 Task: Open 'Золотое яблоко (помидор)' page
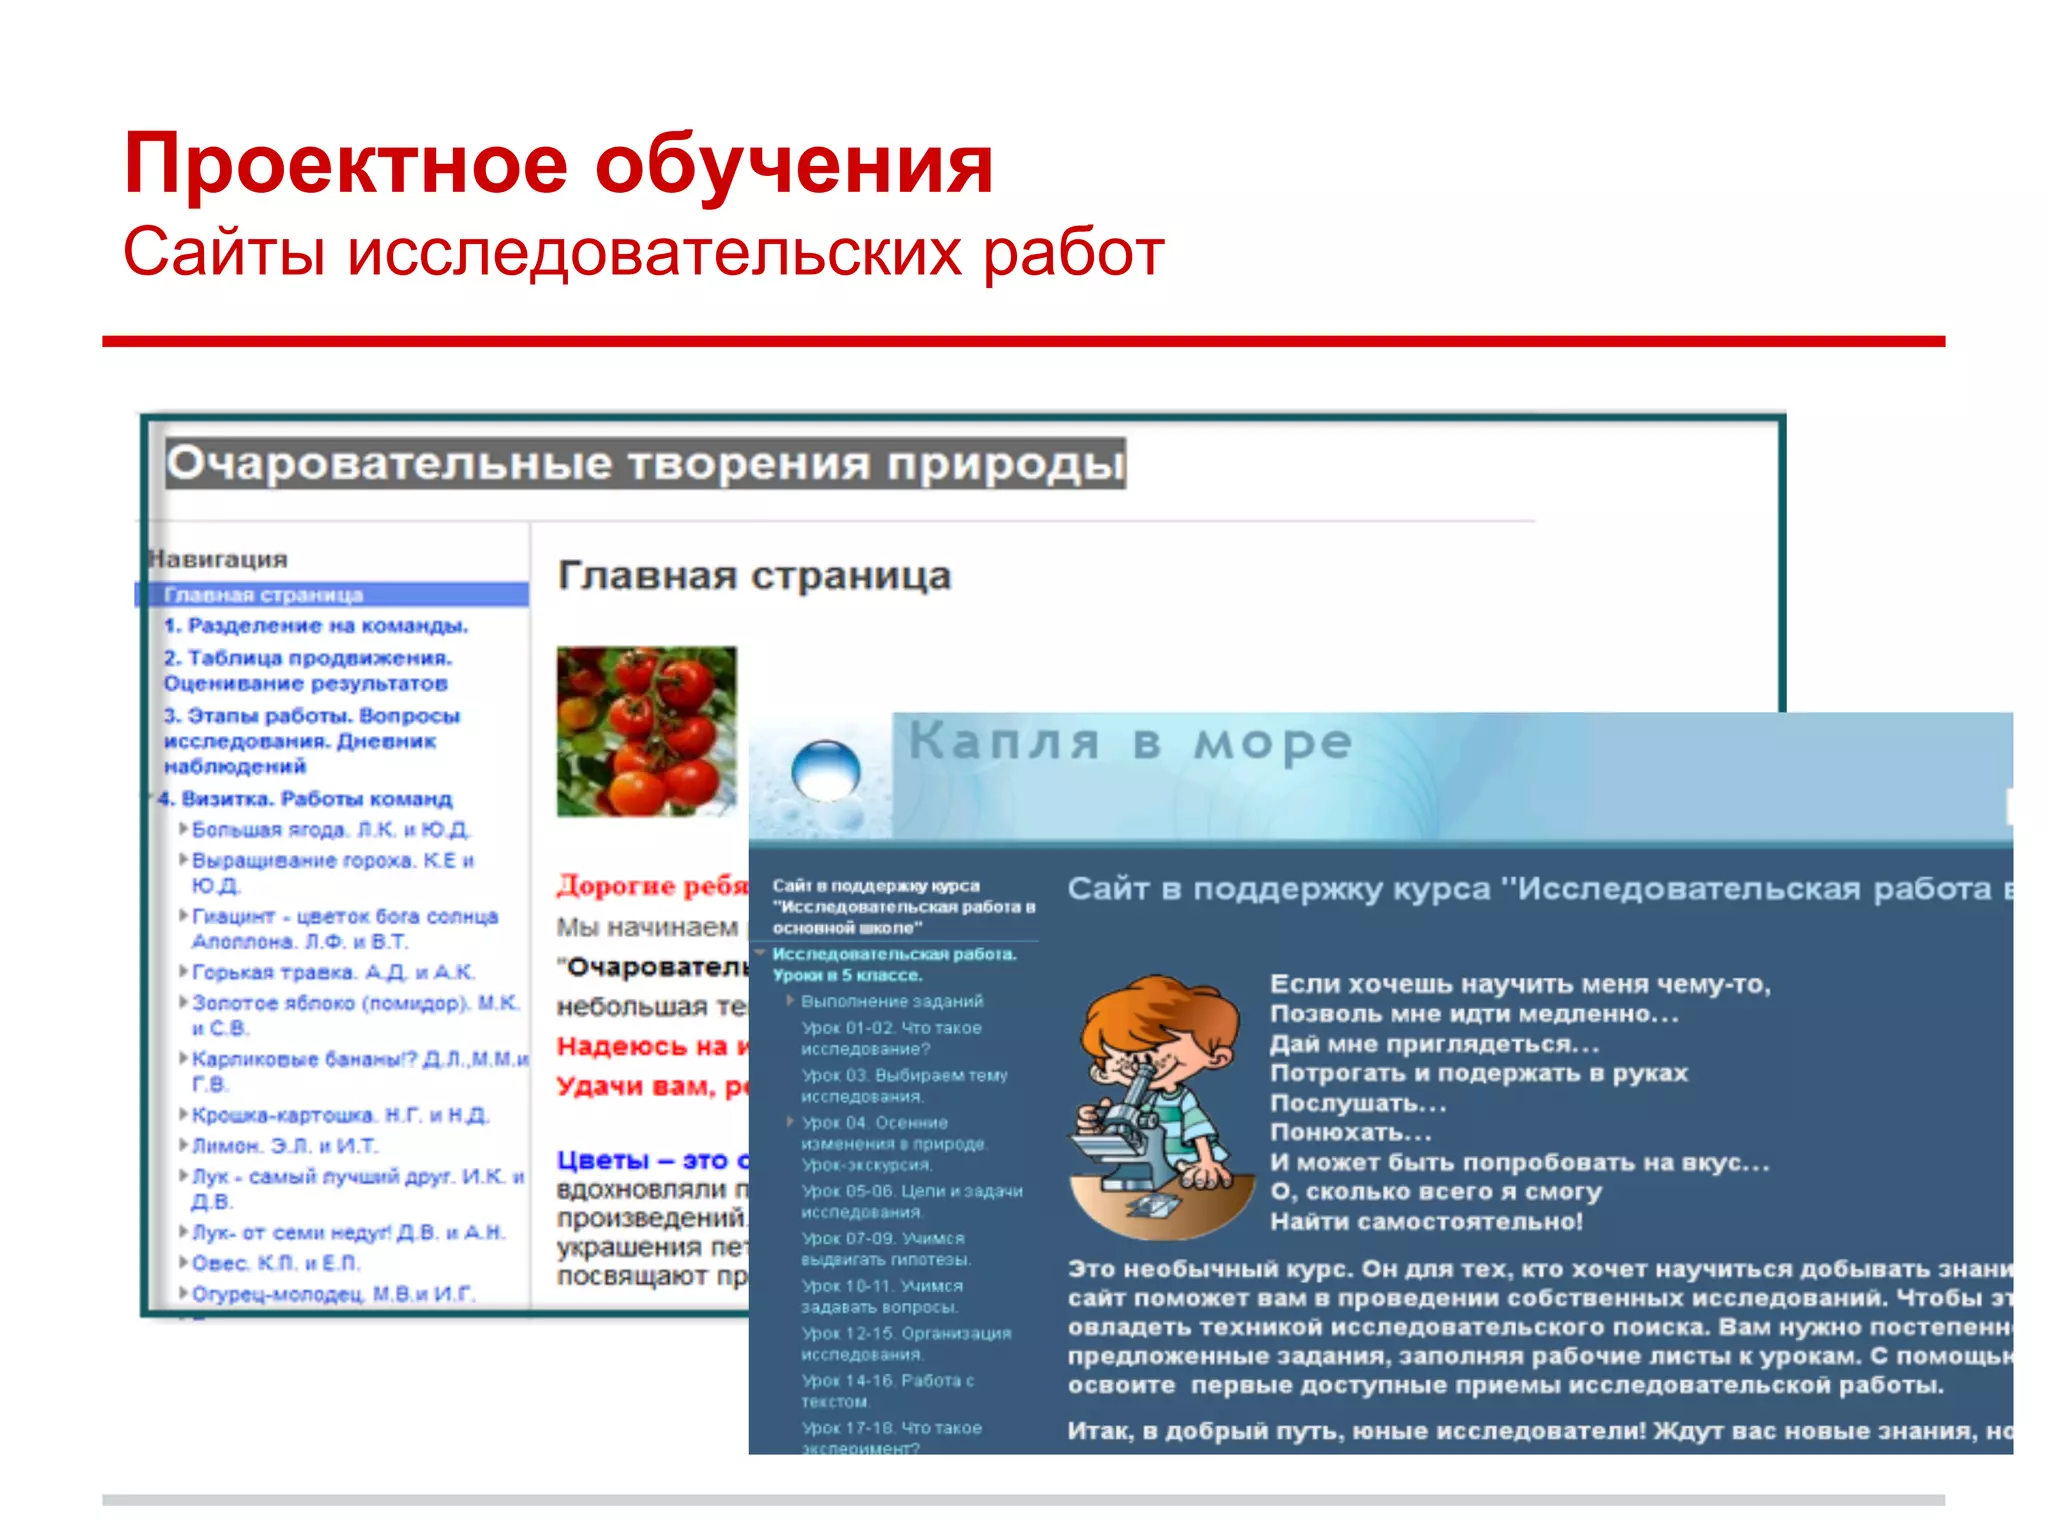tap(356, 1015)
